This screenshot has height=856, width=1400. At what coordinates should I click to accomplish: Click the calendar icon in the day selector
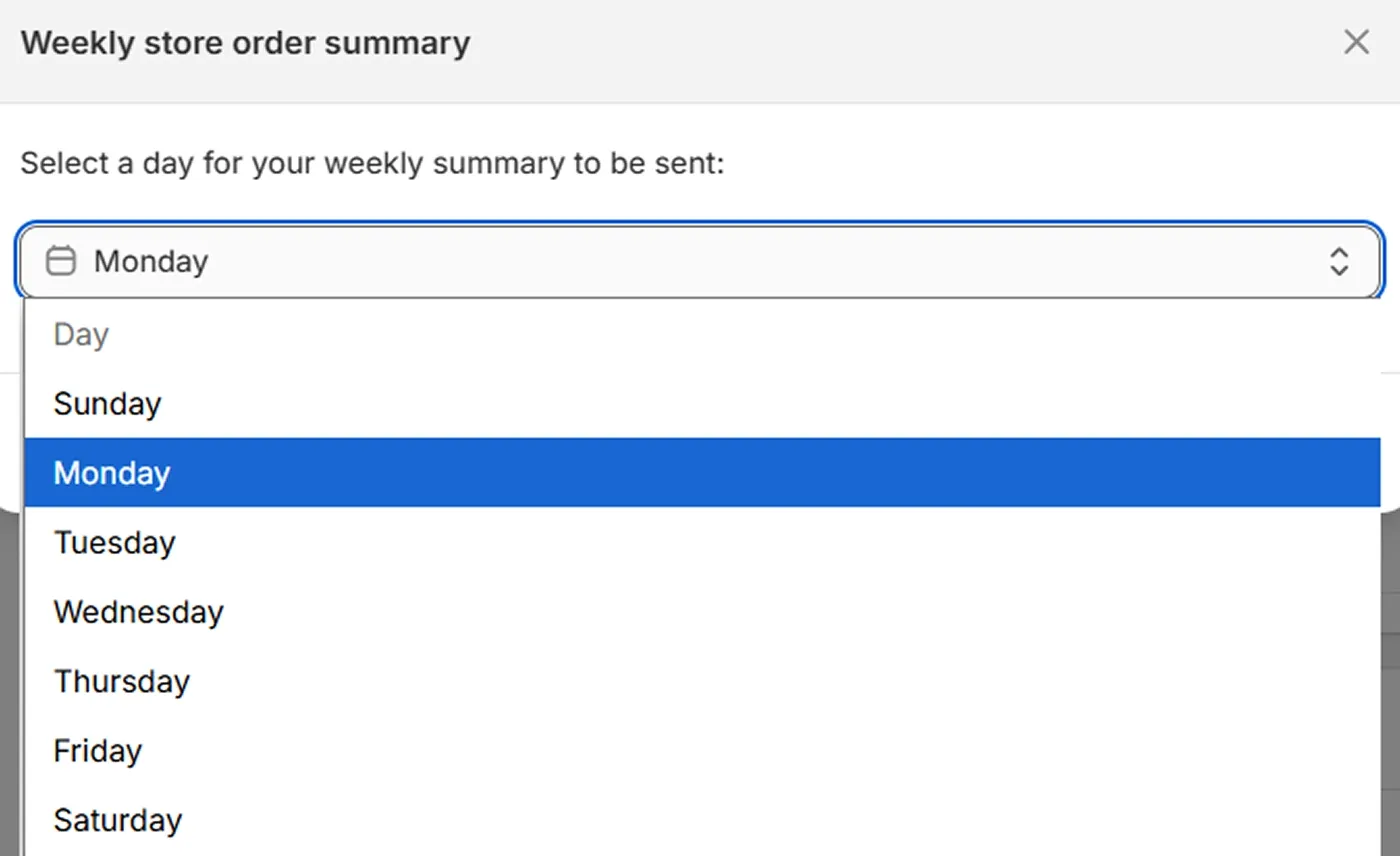61,261
